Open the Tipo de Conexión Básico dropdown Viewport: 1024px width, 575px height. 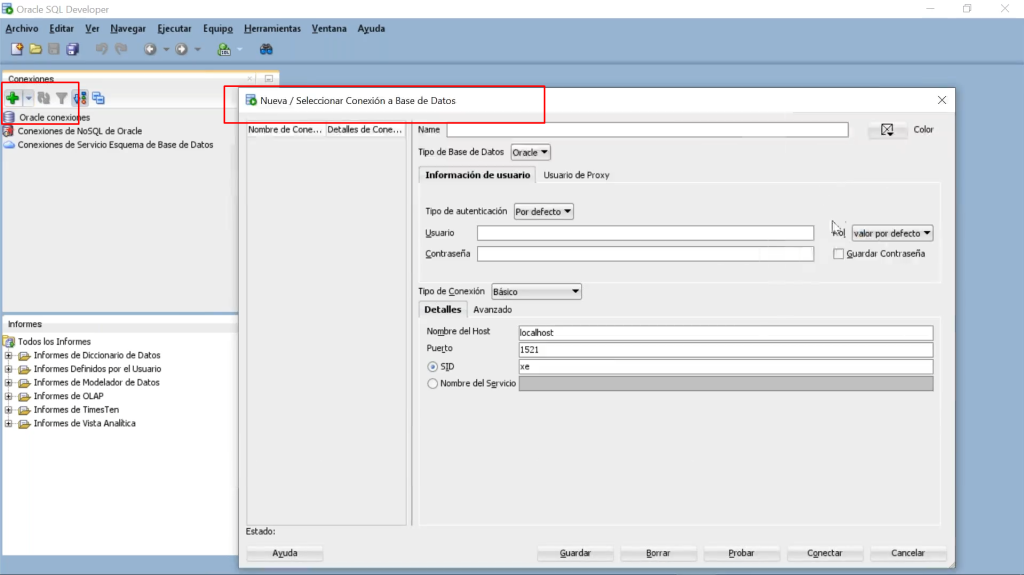[536, 291]
